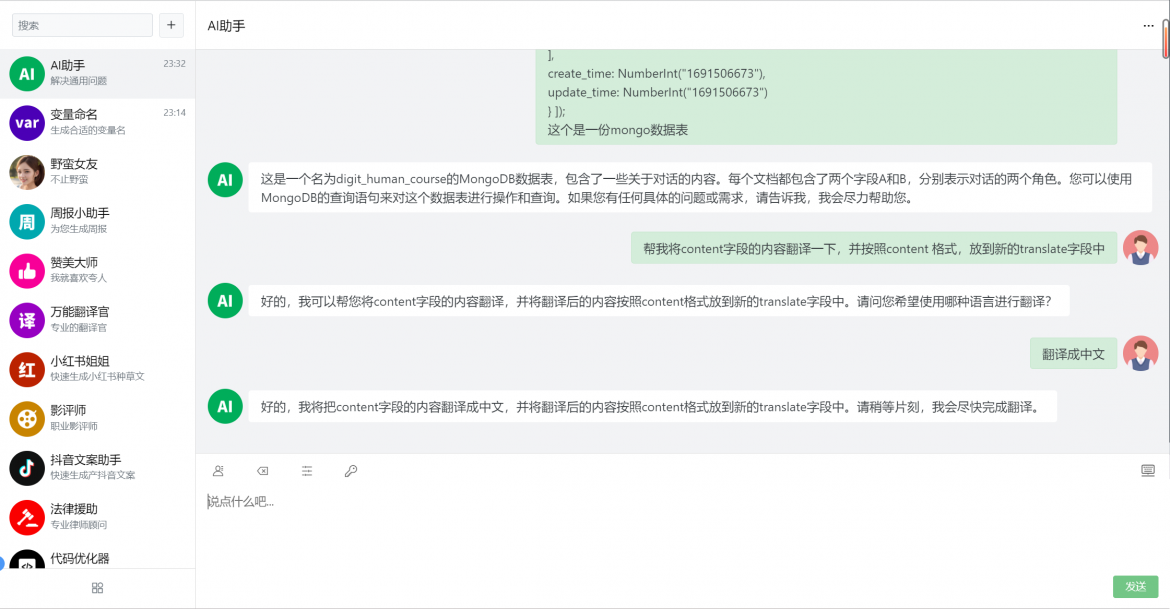
Task: Click the 发送 send button
Action: [x=1136, y=587]
